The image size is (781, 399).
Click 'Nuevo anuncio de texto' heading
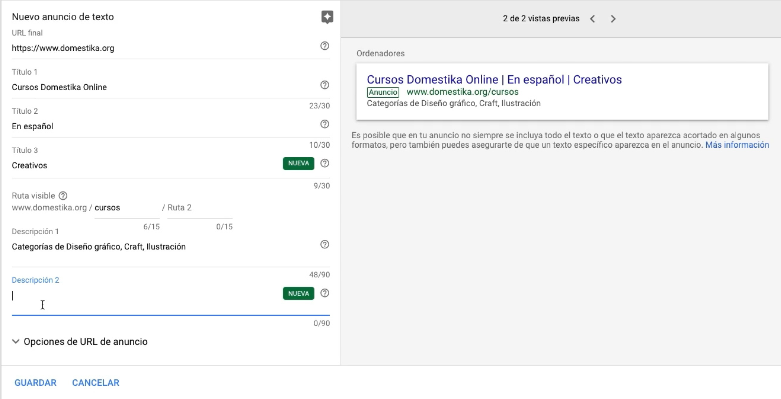point(63,17)
